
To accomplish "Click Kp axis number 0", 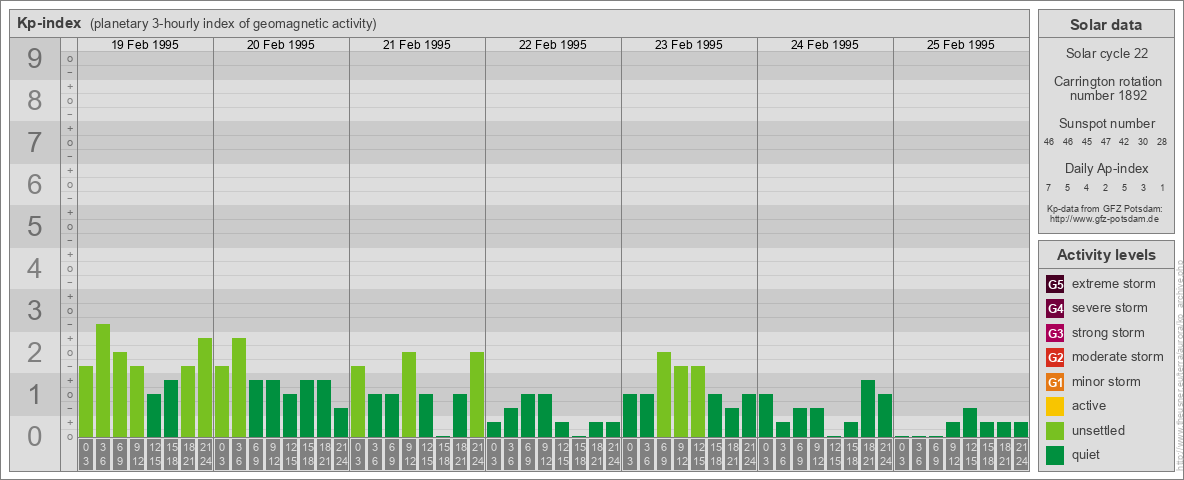I will pyautogui.click(x=35, y=436).
